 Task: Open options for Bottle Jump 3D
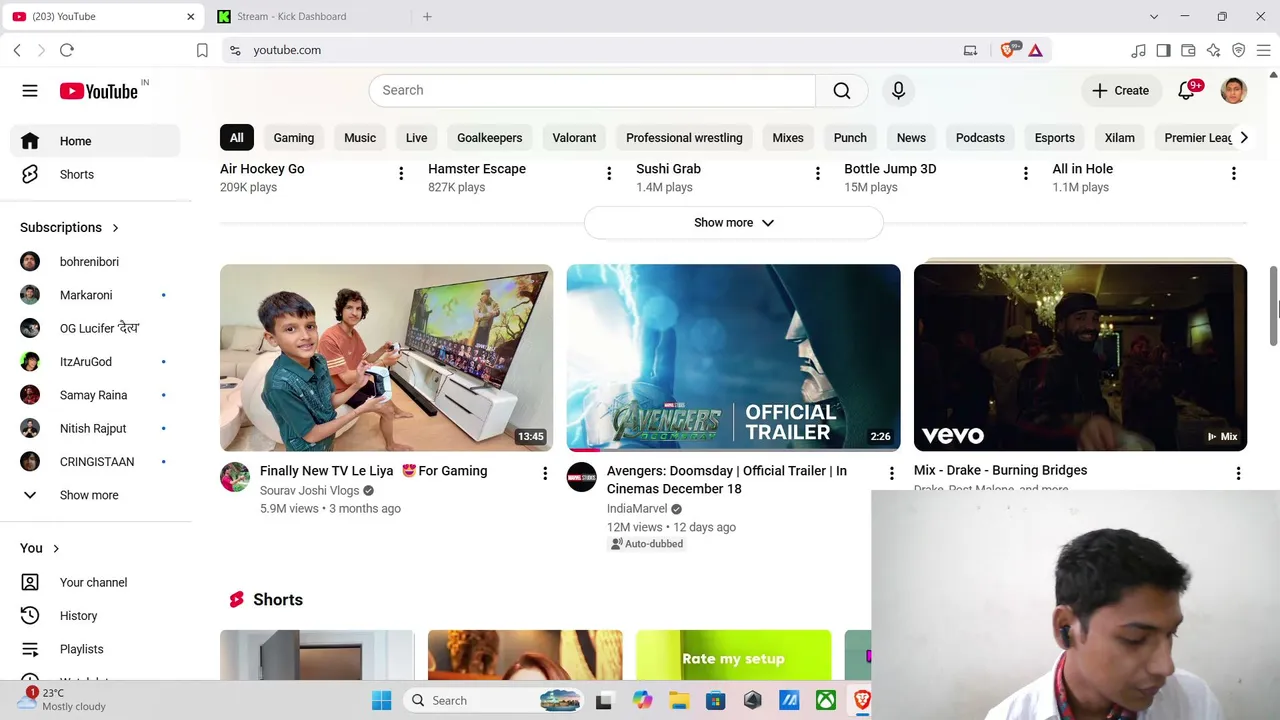point(1026,174)
